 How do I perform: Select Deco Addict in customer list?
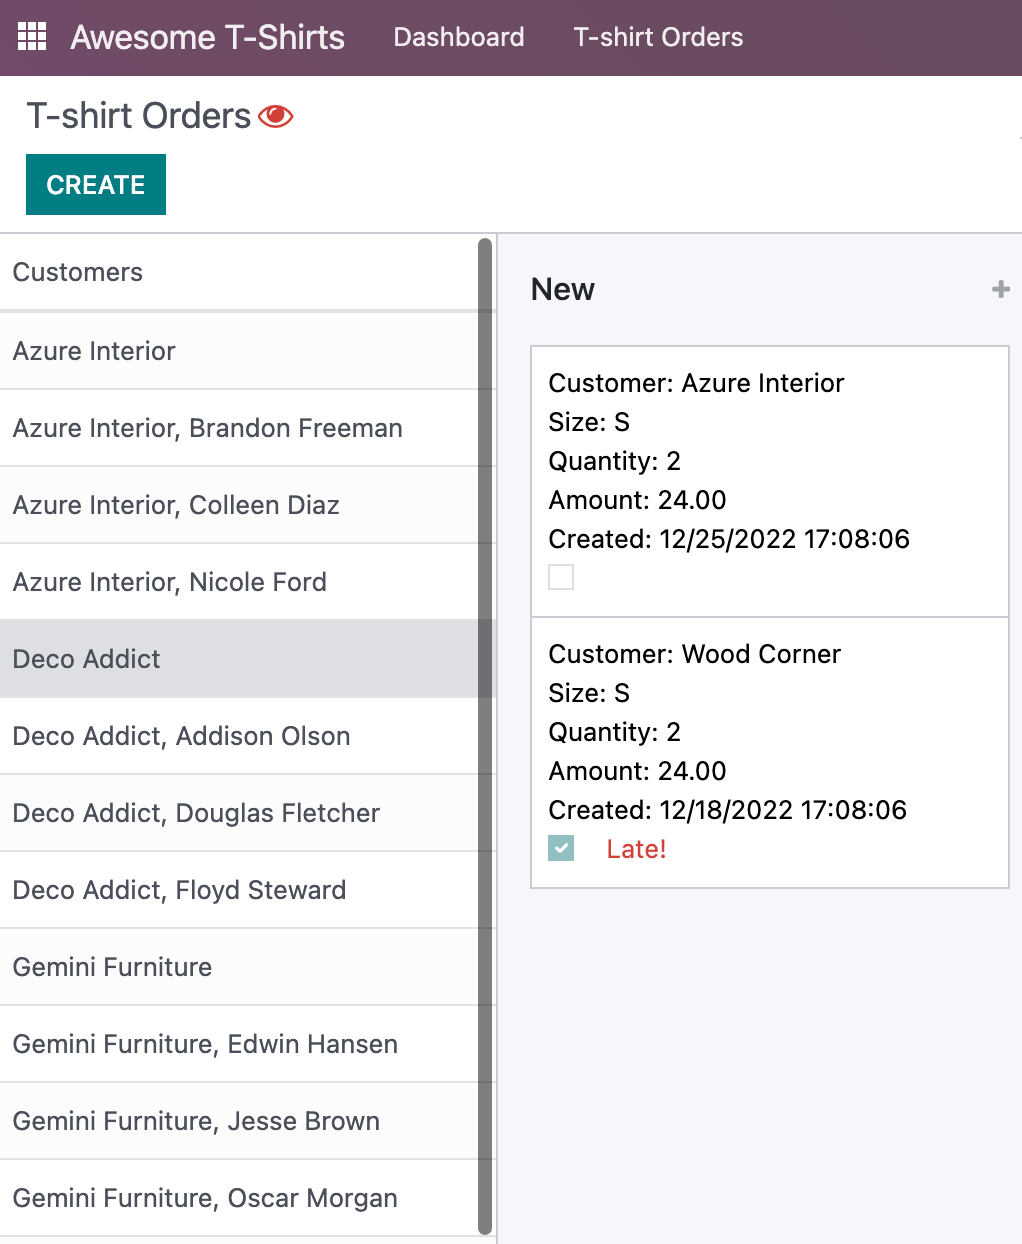87,659
